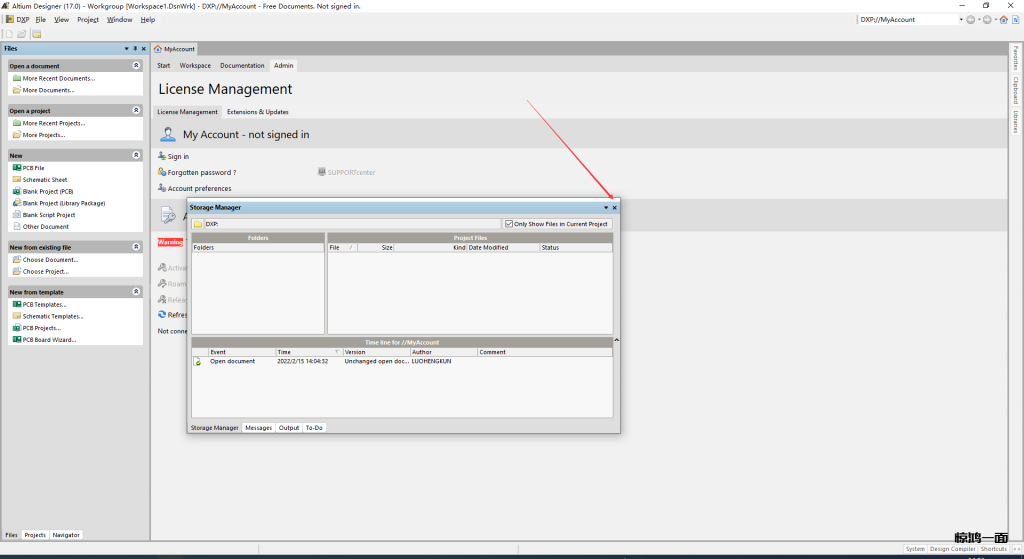Uncheck Only Show Files in Current Project
This screenshot has width=1024, height=559.
[509, 224]
